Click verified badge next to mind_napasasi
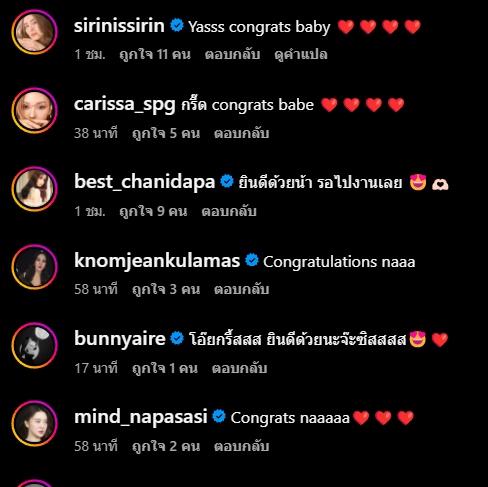The width and height of the screenshot is (488, 487). (x=219, y=416)
